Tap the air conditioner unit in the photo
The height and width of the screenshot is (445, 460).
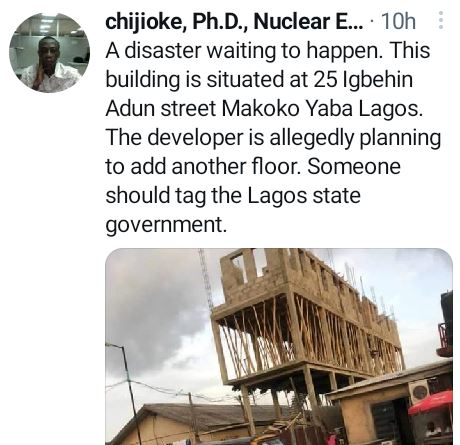pyautogui.click(x=419, y=392)
